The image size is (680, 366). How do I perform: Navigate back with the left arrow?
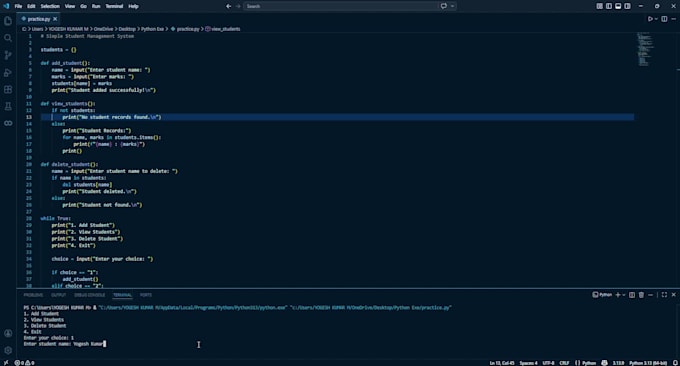[x=229, y=6]
